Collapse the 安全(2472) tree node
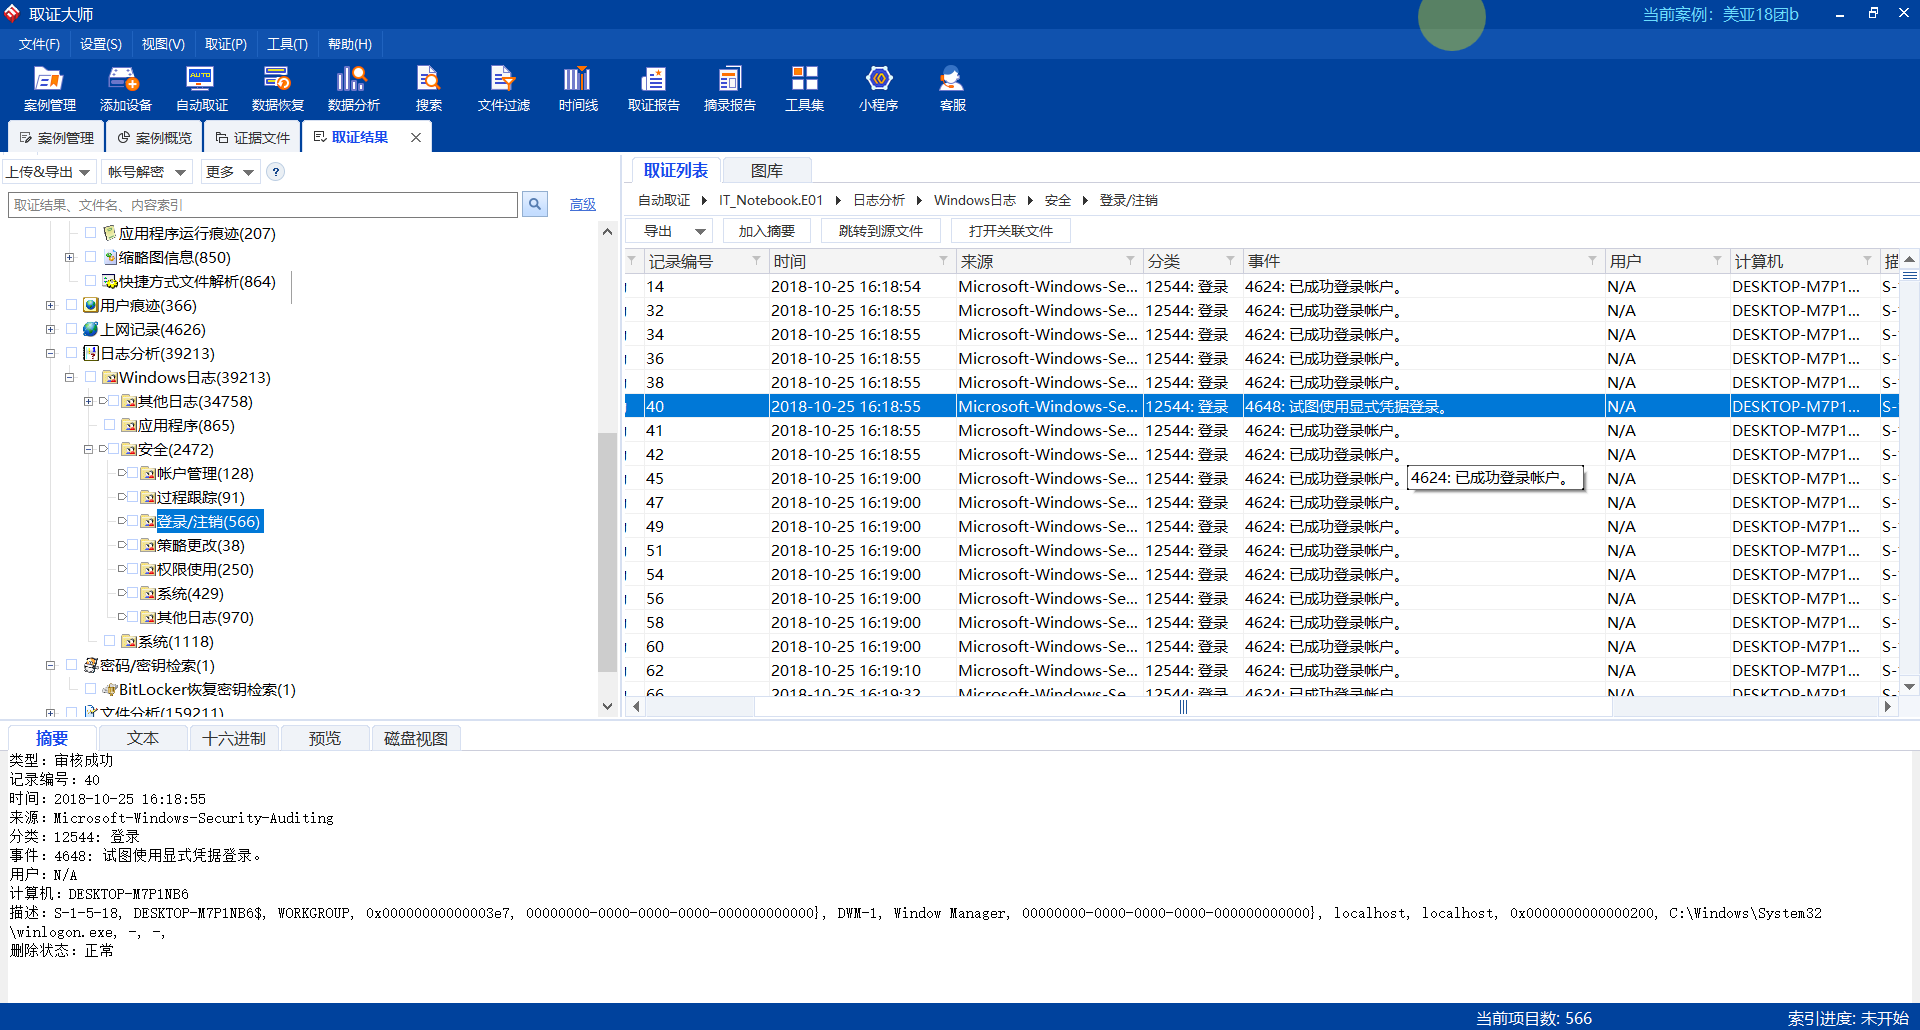 point(88,449)
